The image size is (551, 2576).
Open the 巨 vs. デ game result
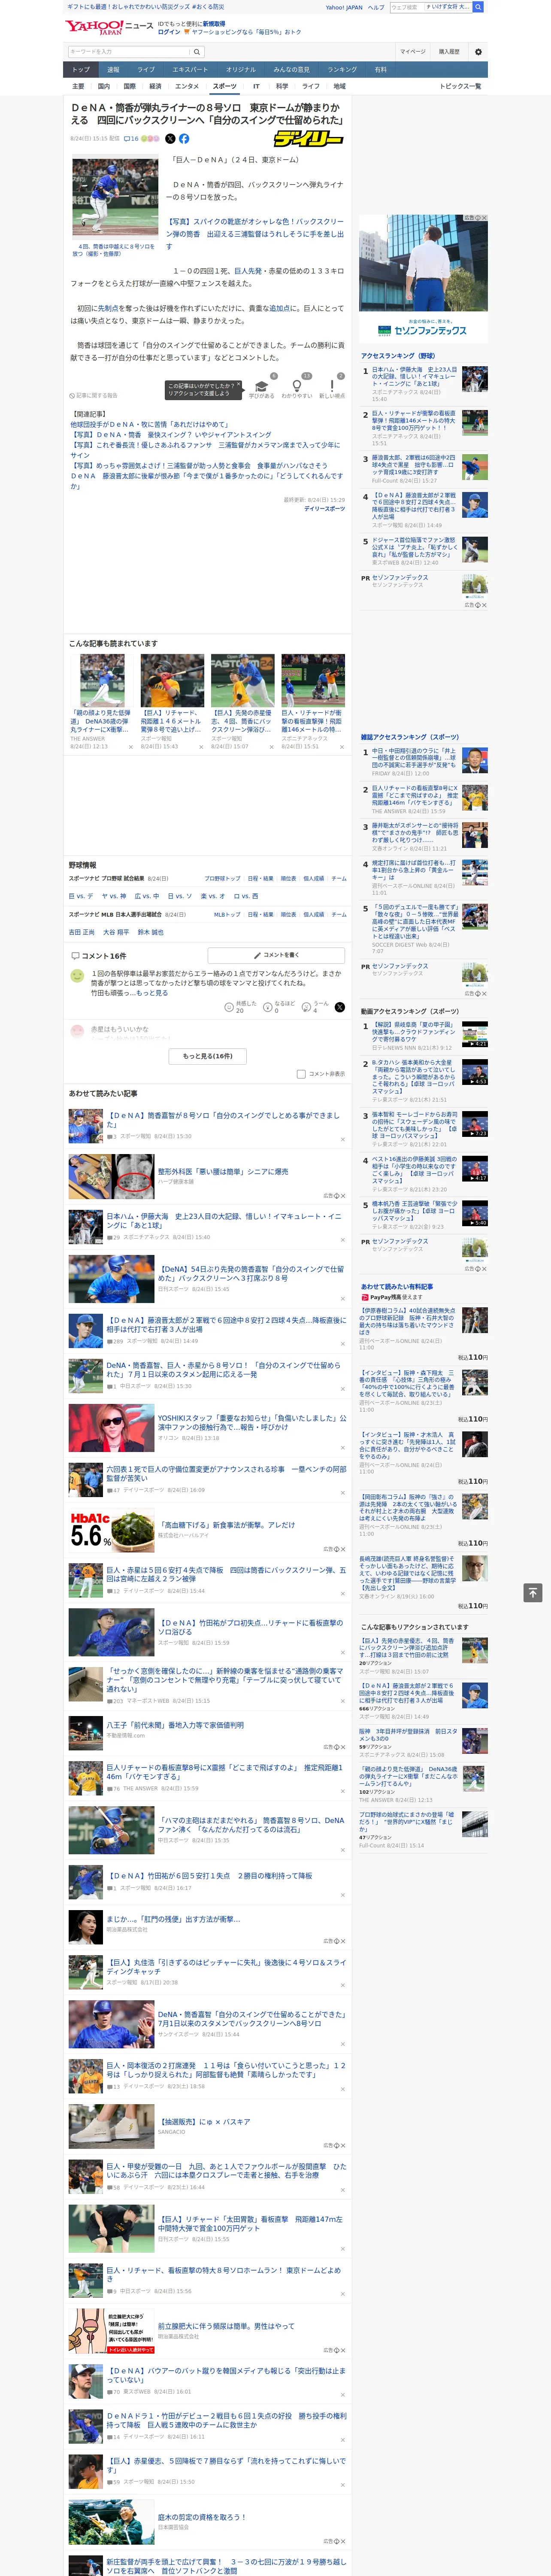(81, 896)
